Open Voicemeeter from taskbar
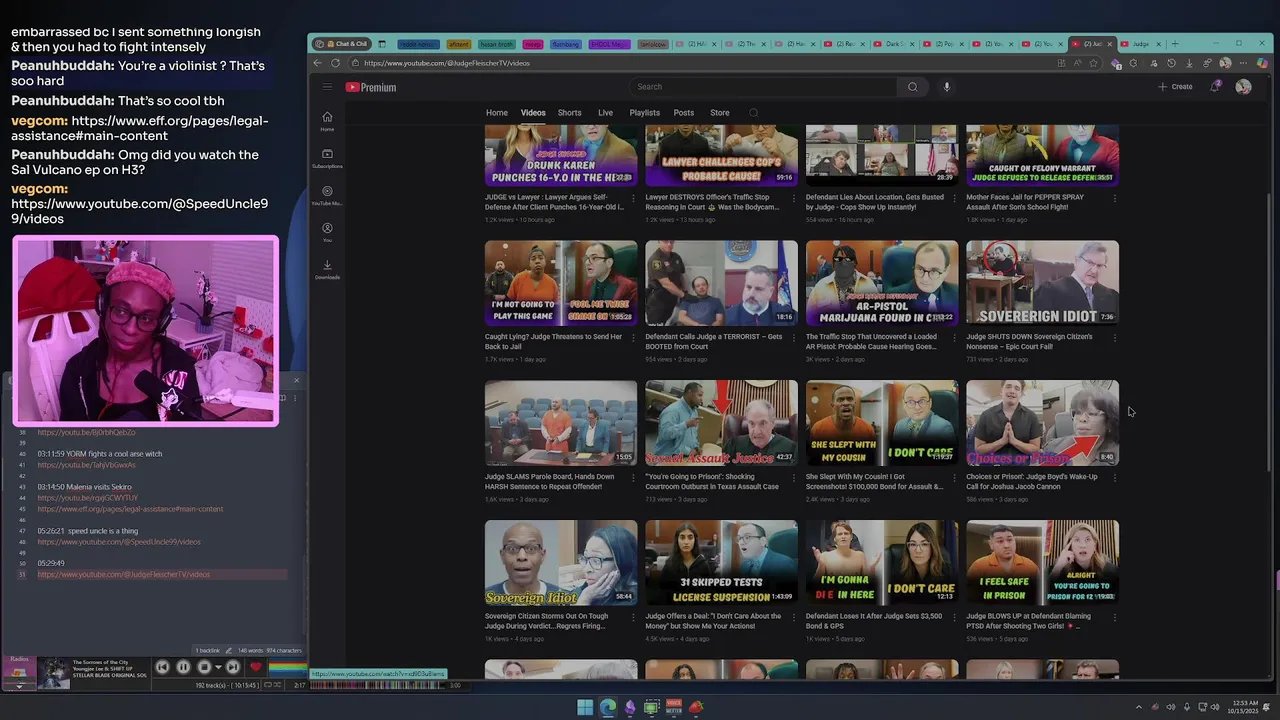1280x720 pixels. [673, 707]
